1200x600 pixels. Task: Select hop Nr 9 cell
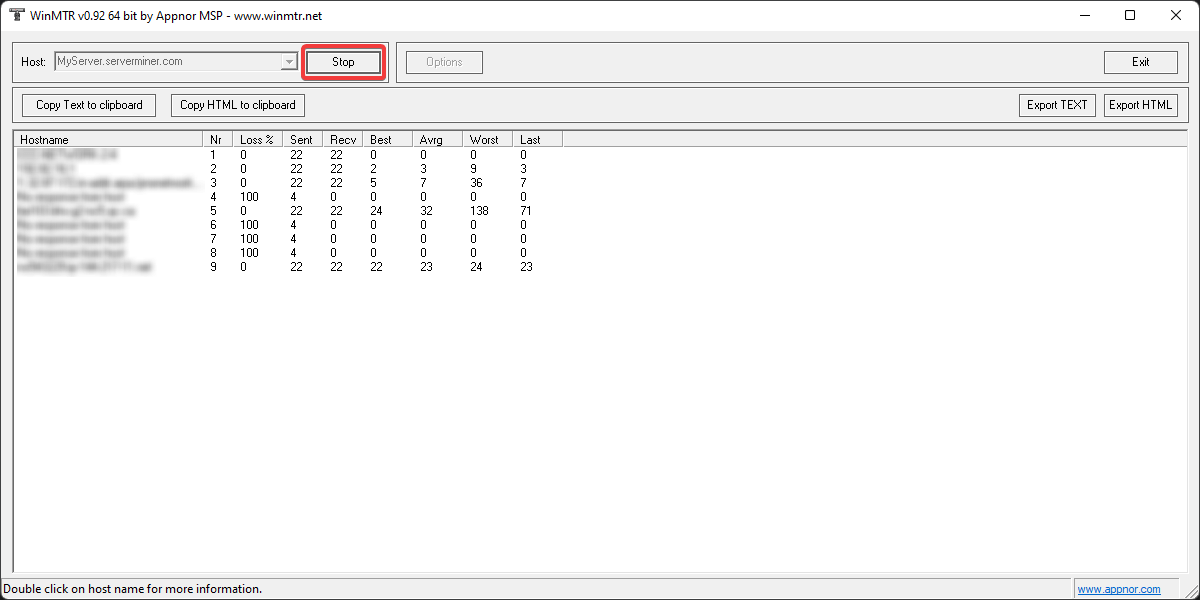(x=213, y=267)
